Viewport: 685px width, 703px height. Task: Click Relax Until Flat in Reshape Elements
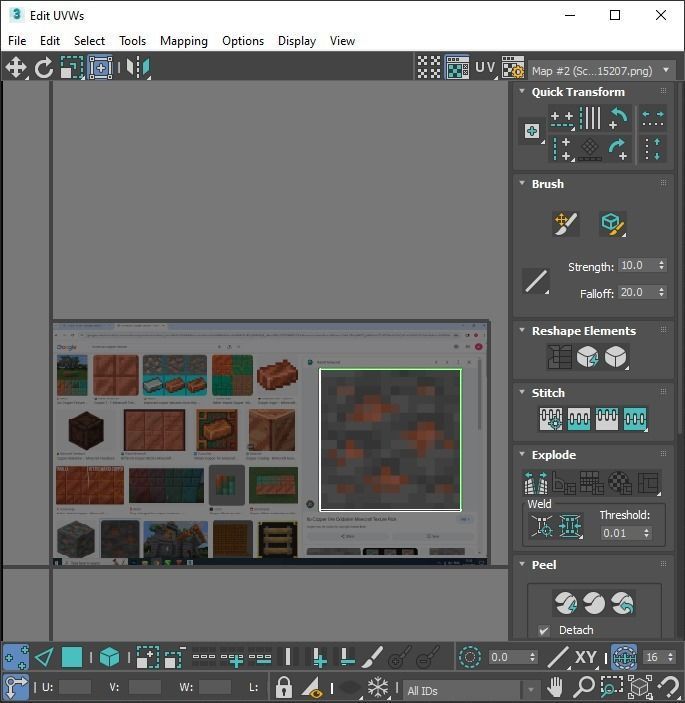coord(587,357)
